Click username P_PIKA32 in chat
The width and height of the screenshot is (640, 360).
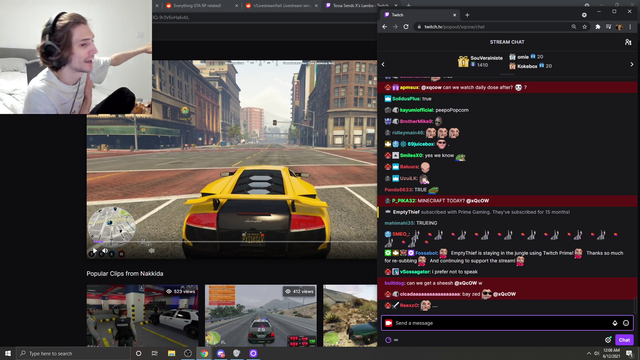click(404, 201)
